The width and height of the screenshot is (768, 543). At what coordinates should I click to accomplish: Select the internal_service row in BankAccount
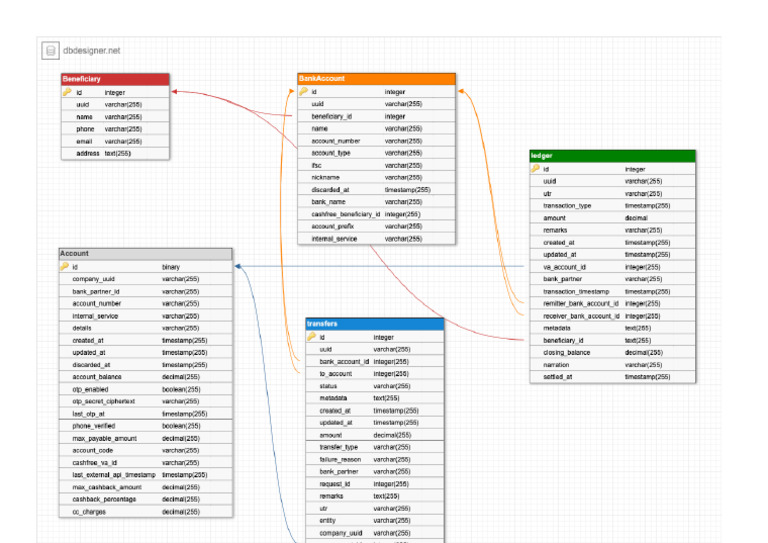(x=376, y=238)
